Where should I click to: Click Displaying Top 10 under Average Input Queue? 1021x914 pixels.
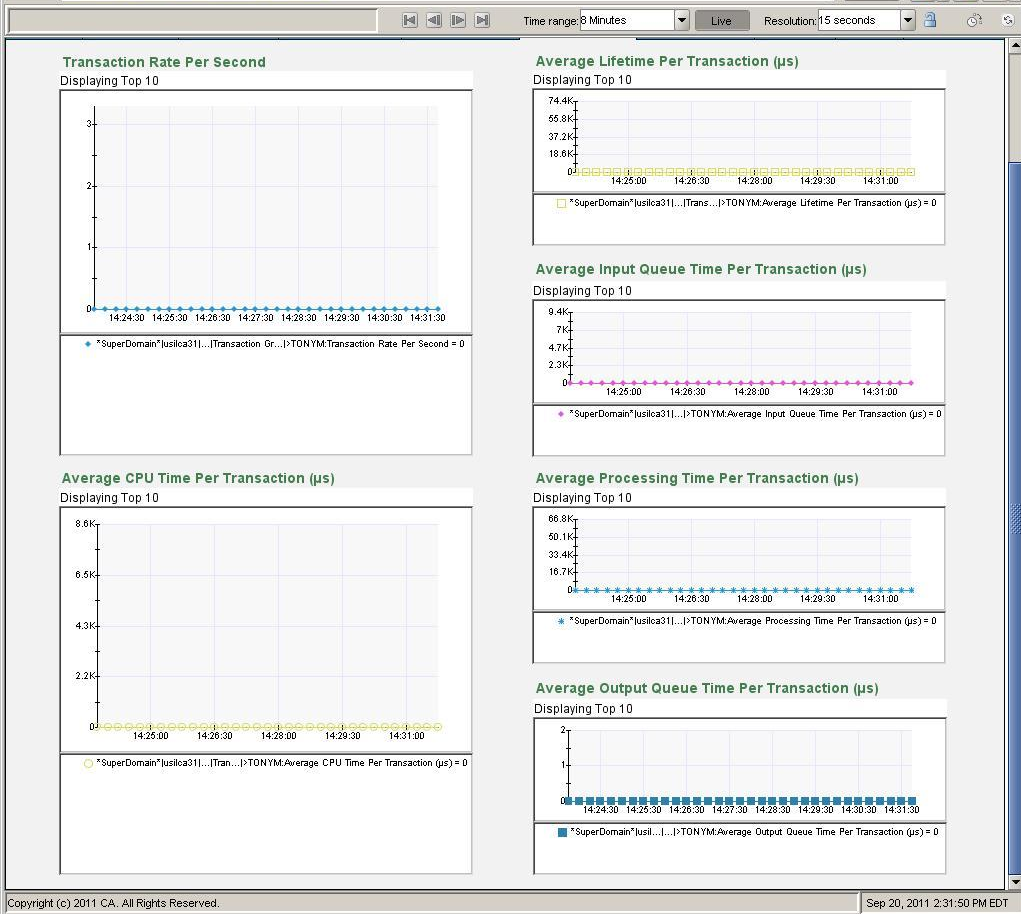[x=582, y=291]
